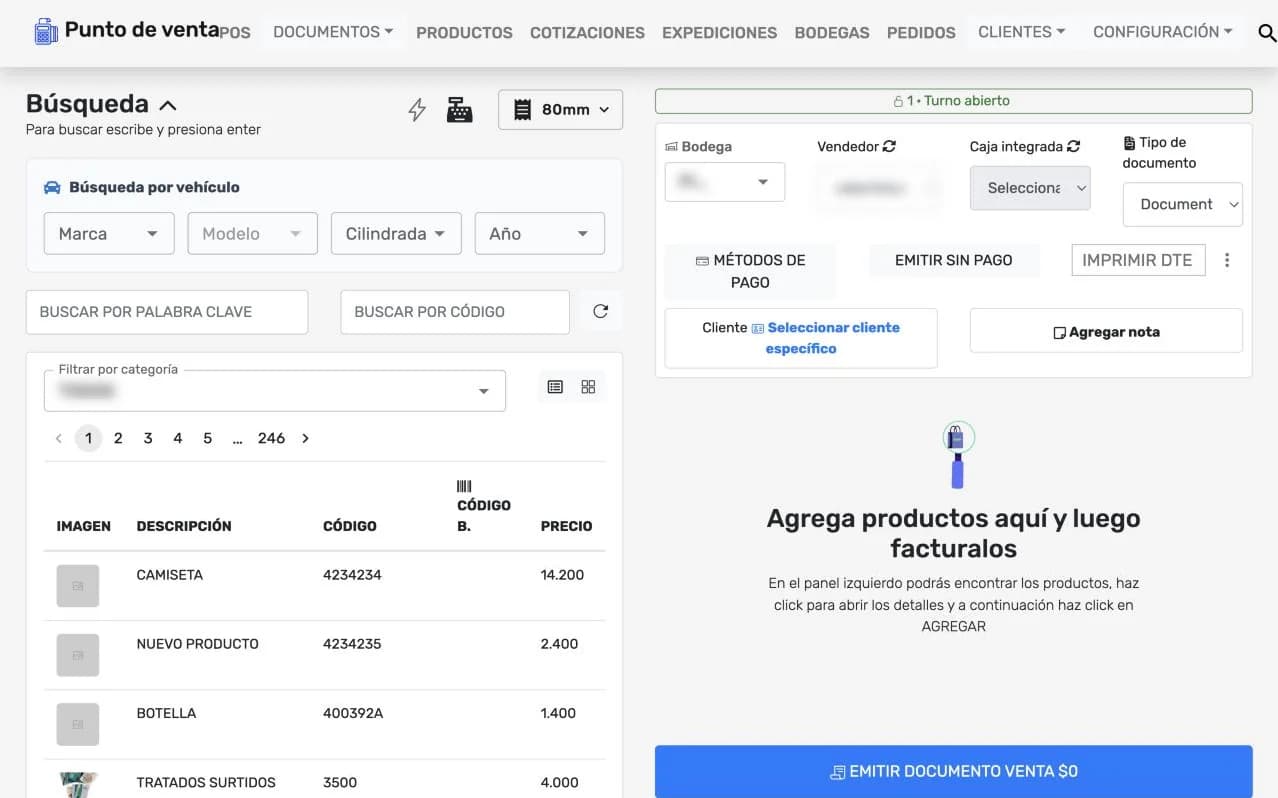This screenshot has height=798, width=1278.
Task: Click the CAMISETA product image placeholder
Action: tap(78, 586)
